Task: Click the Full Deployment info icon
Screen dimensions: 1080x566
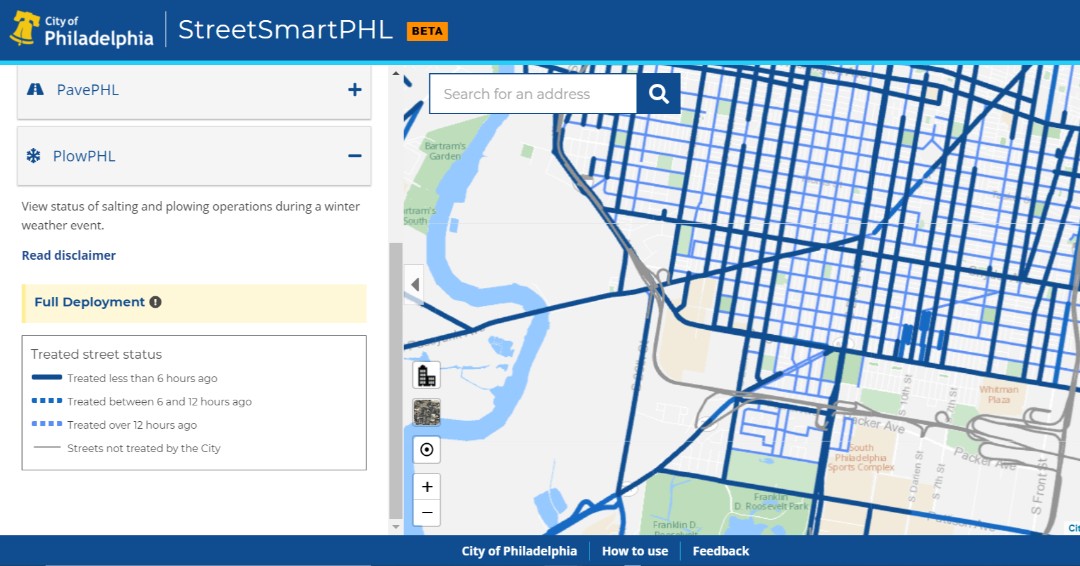Action: click(x=156, y=302)
